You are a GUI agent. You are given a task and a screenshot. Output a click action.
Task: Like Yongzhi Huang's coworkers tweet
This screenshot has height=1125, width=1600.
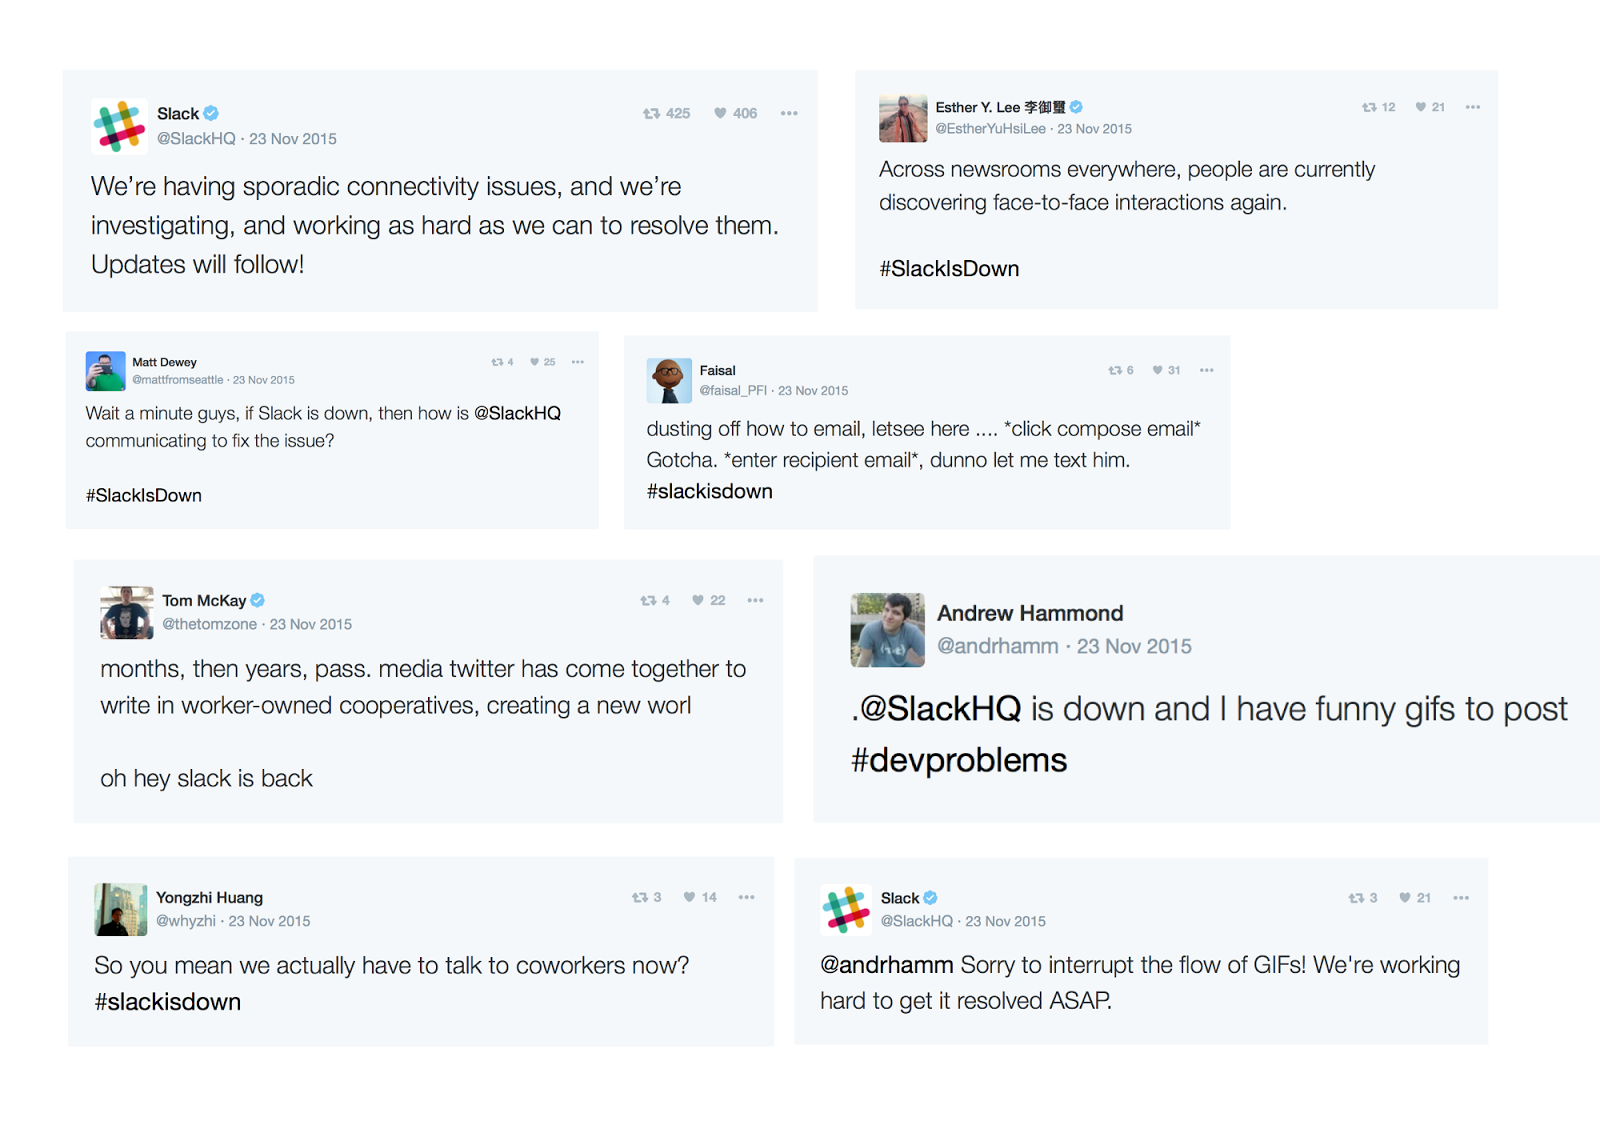pos(689,898)
